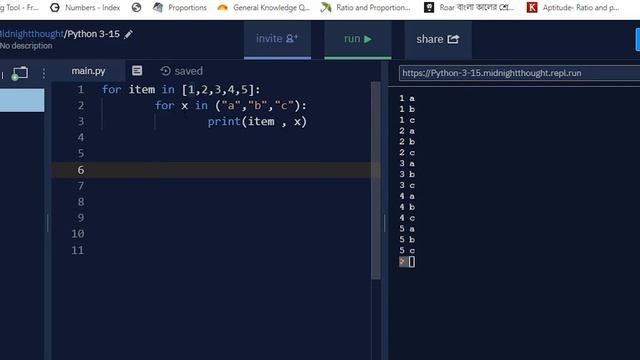This screenshot has height=360, width=640.
Task: Click console output line '5 c'
Action: (x=407, y=251)
